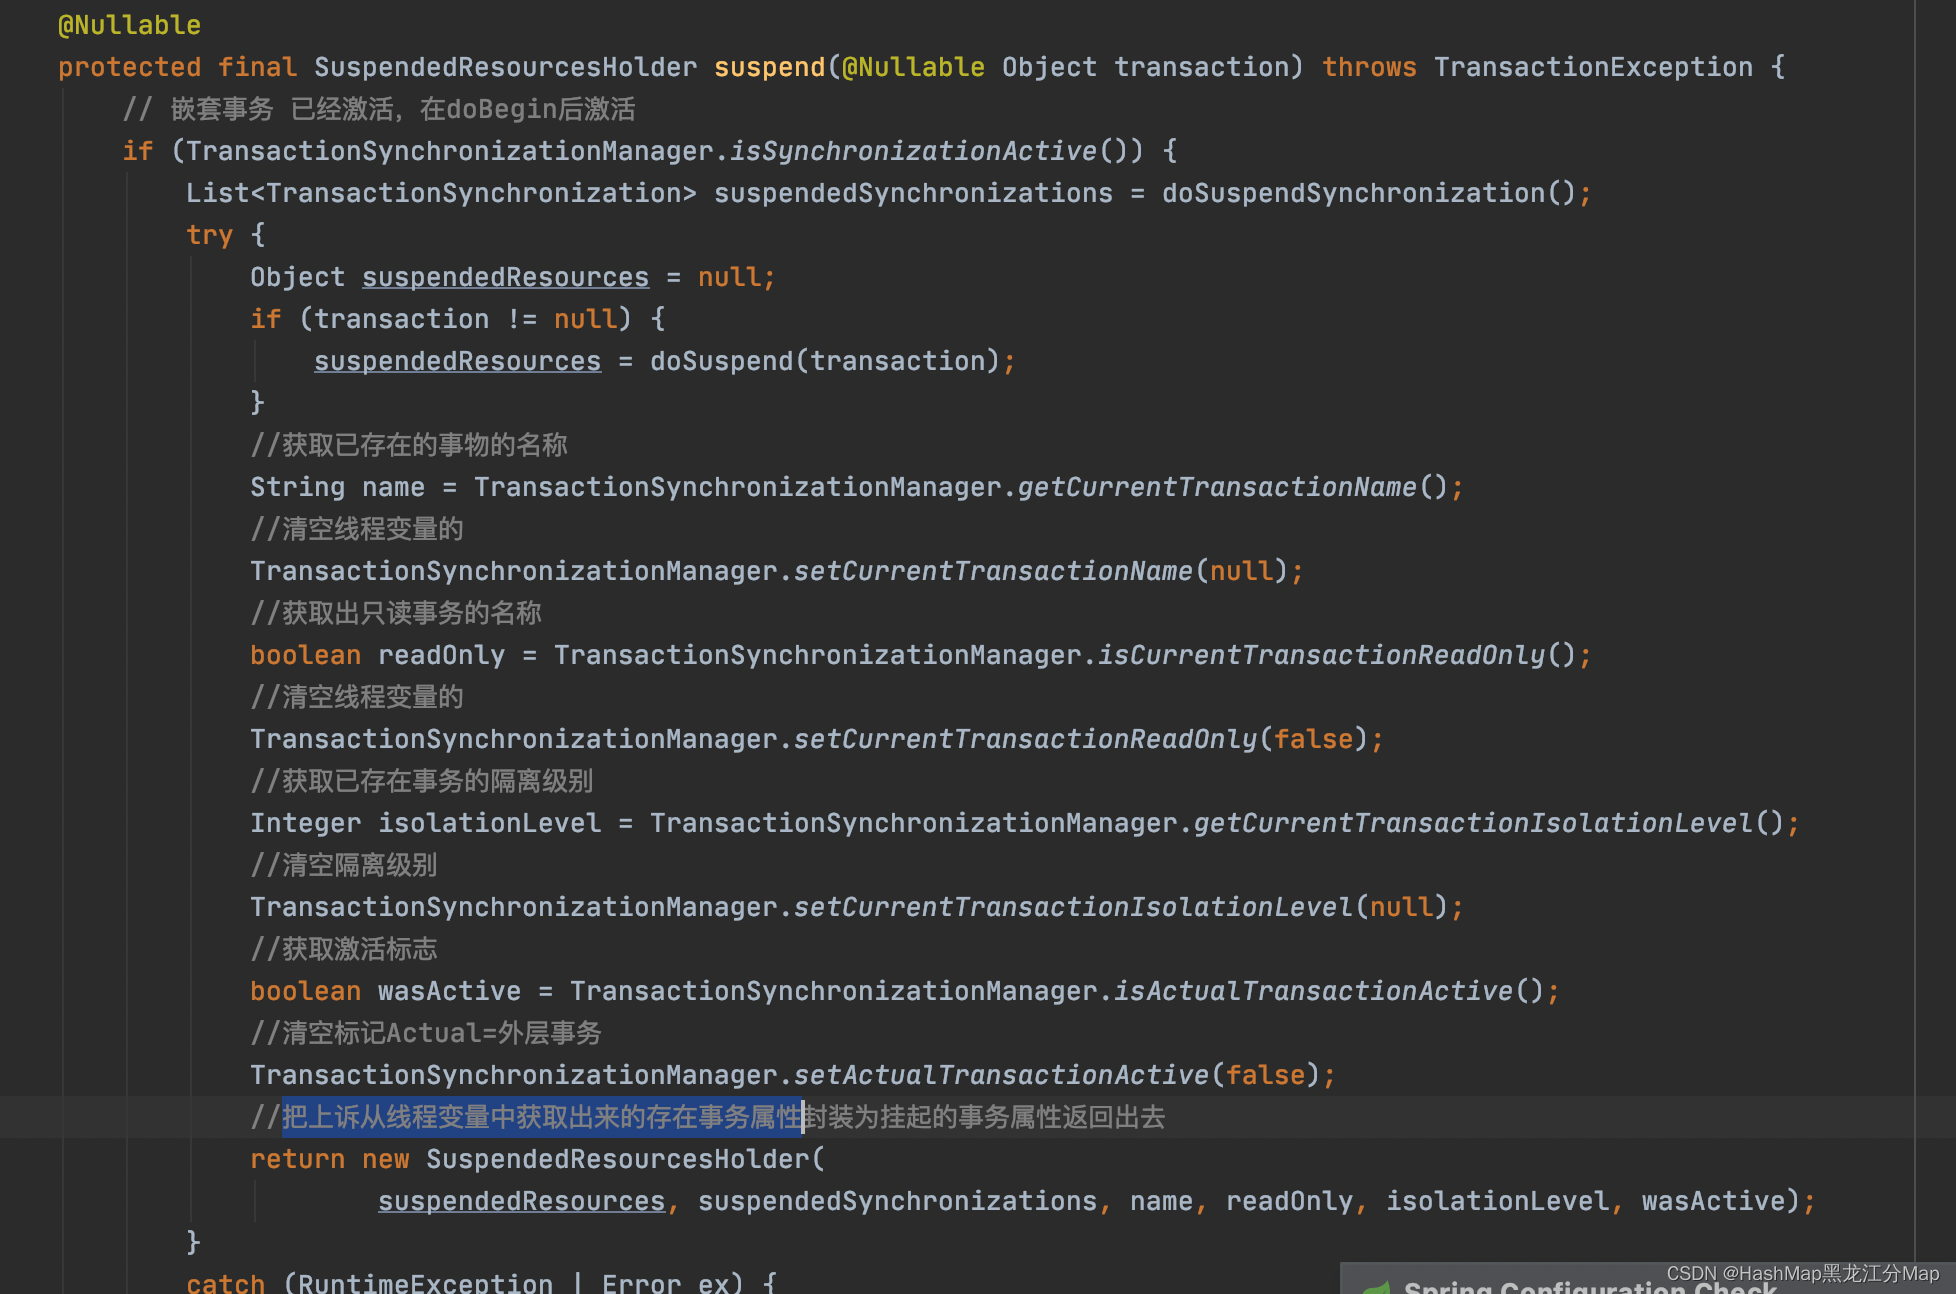This screenshot has height=1294, width=1956.
Task: Click the return keyword
Action: [297, 1159]
